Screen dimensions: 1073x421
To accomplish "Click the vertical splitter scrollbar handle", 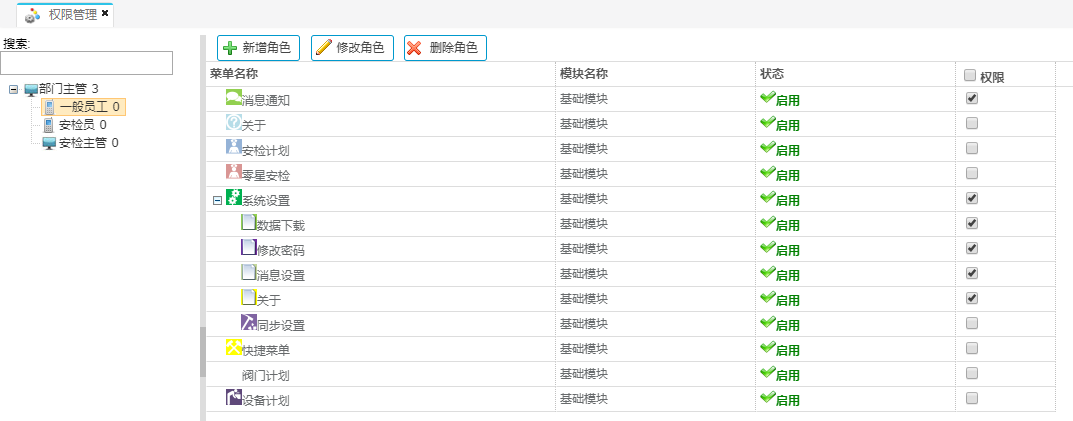I will 203,350.
